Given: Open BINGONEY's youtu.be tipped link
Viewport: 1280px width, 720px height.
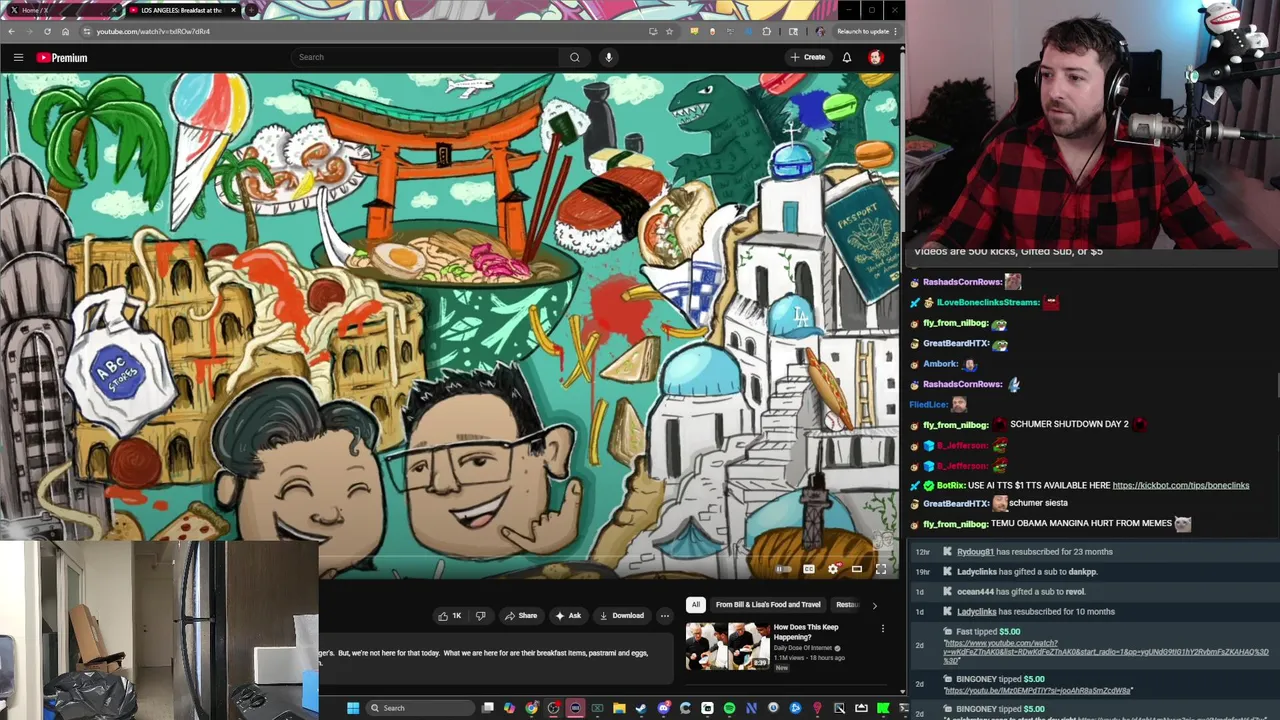Looking at the screenshot, I should point(1038,691).
